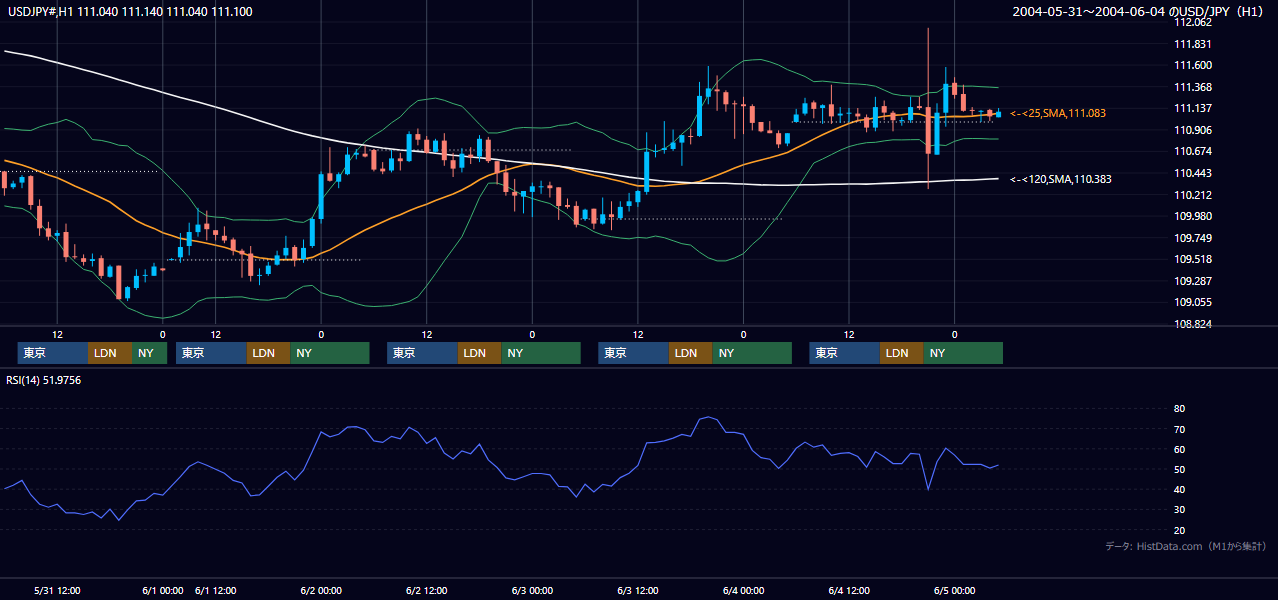Click the first (leftmost) LDN session bar
Image resolution: width=1278 pixels, height=600 pixels.
pos(110,353)
